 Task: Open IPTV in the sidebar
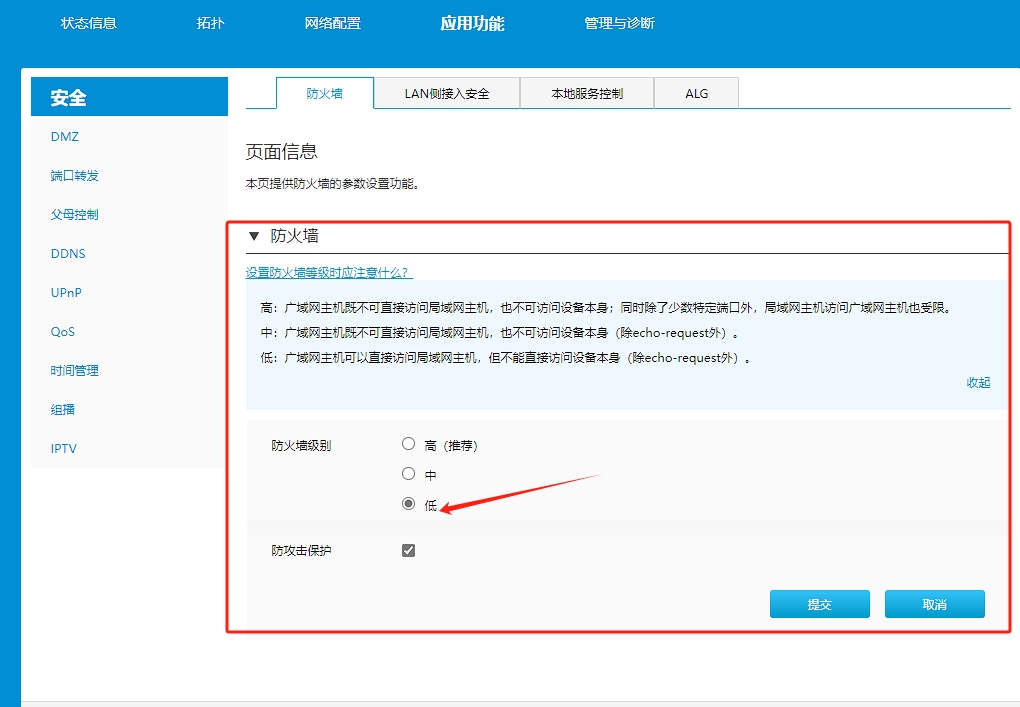pyautogui.click(x=64, y=449)
